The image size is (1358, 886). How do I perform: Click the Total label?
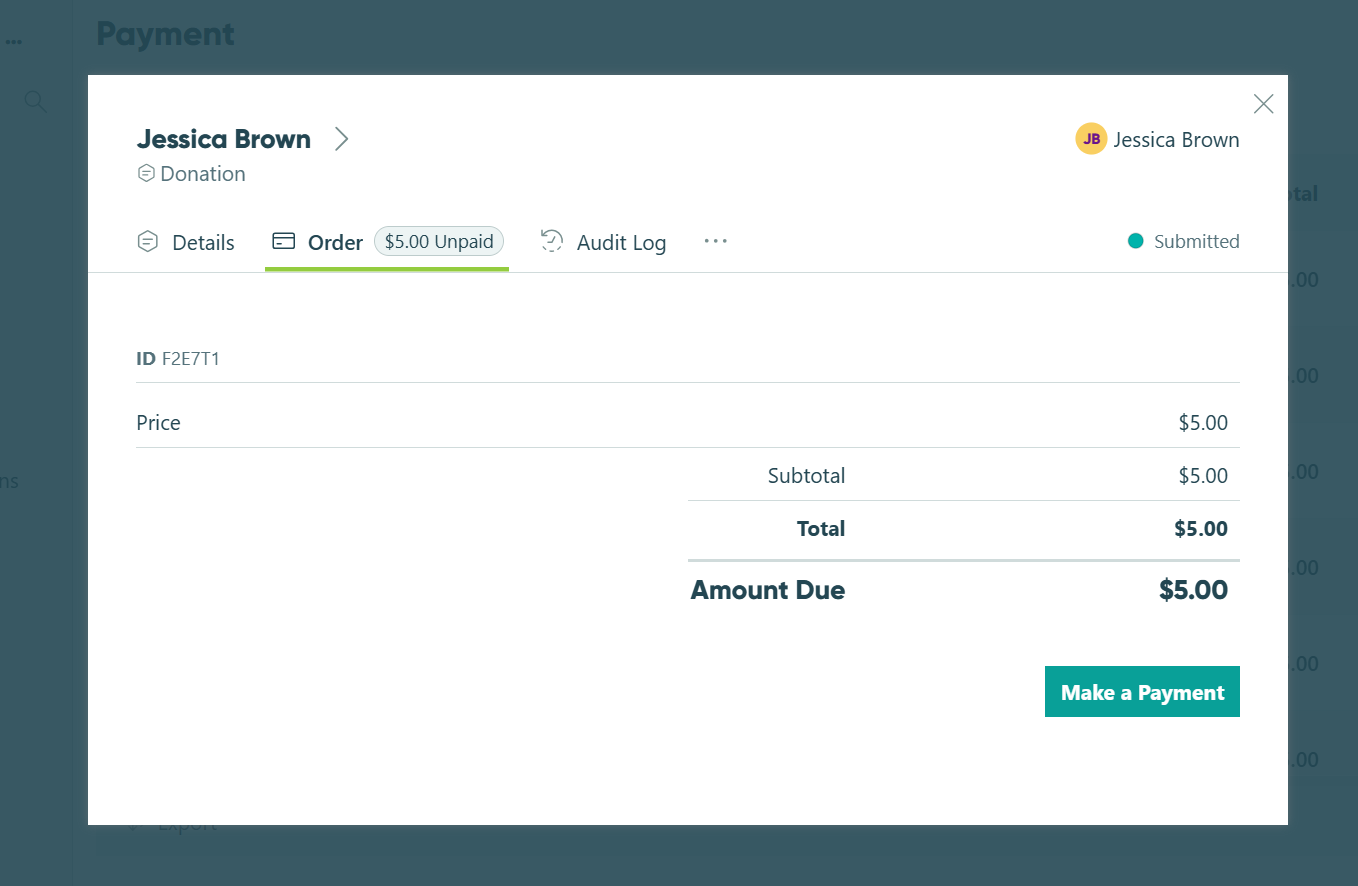pyautogui.click(x=821, y=529)
